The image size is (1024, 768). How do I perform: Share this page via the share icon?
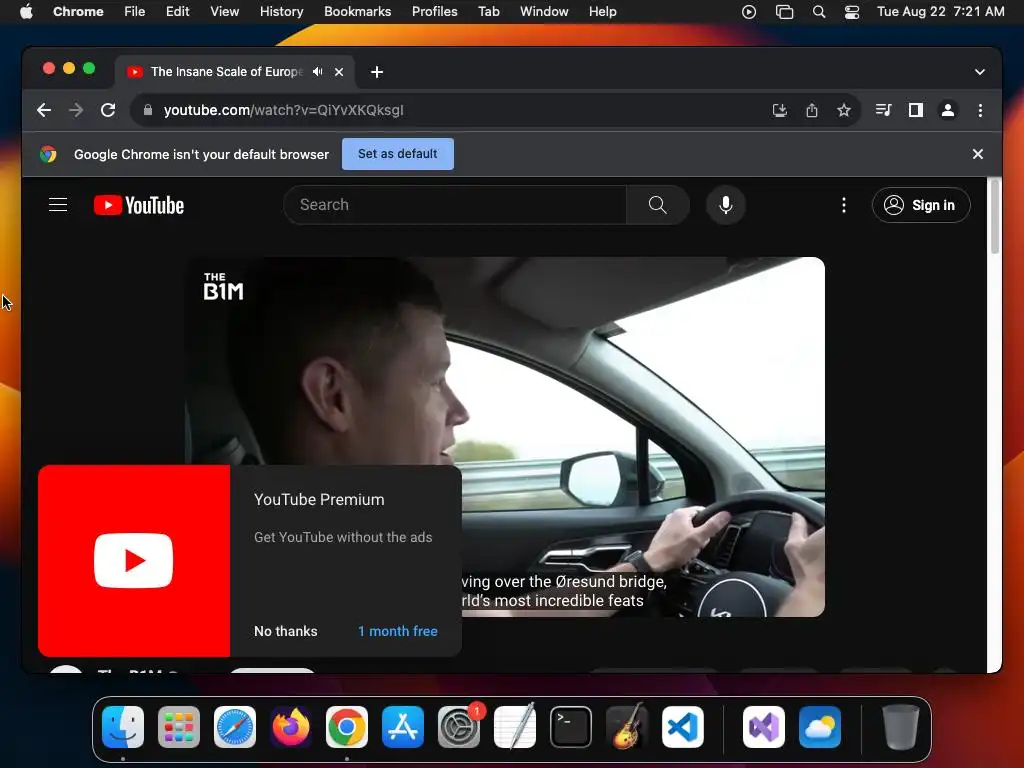click(x=812, y=110)
